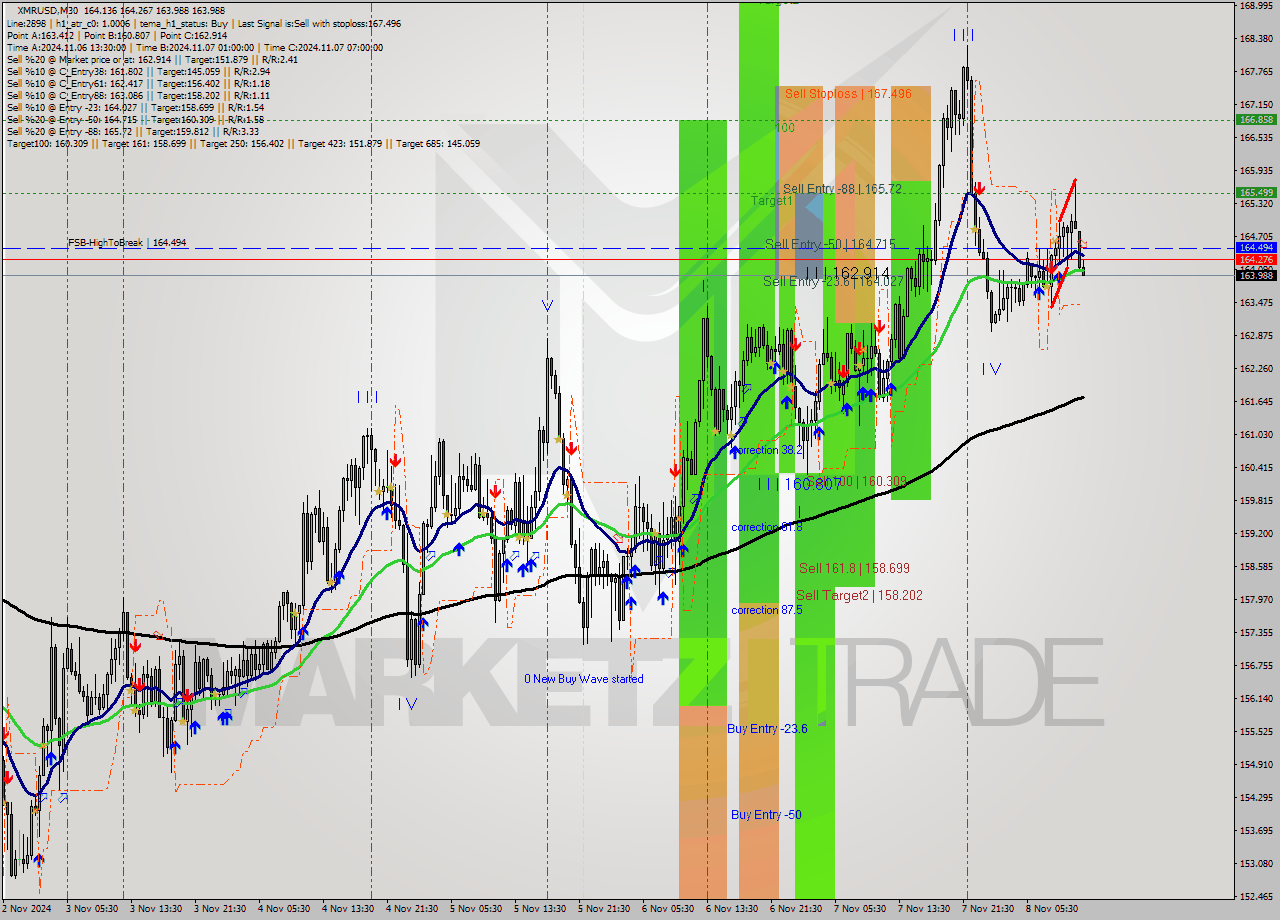Image resolution: width=1280 pixels, height=920 pixels.
Task: Click the 'FSB-HighToBreak | 164.494' label
Action: 127,242
